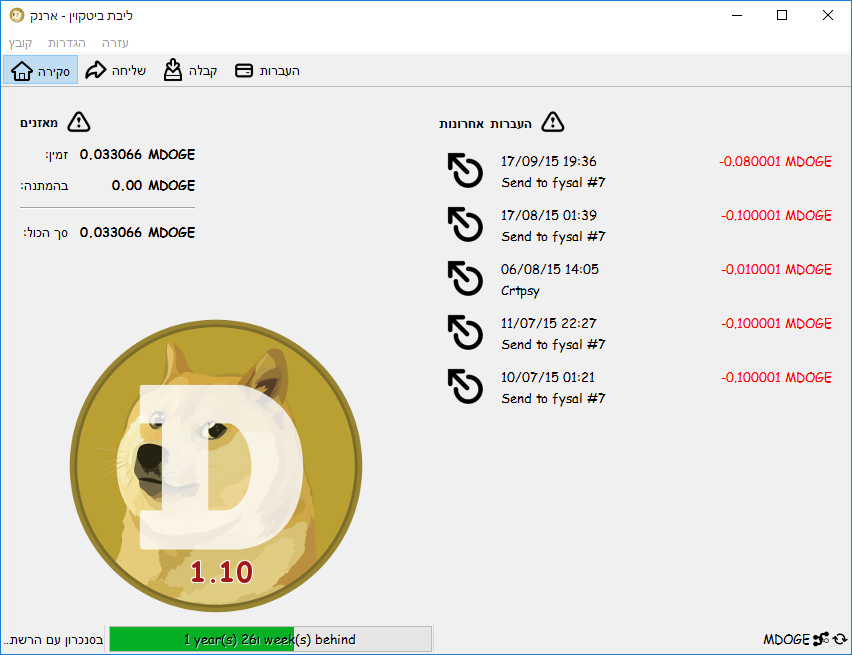The width and height of the screenshot is (852, 655).
Task: Click the transaction icon for 17/08/15 01:39
Action: click(465, 224)
